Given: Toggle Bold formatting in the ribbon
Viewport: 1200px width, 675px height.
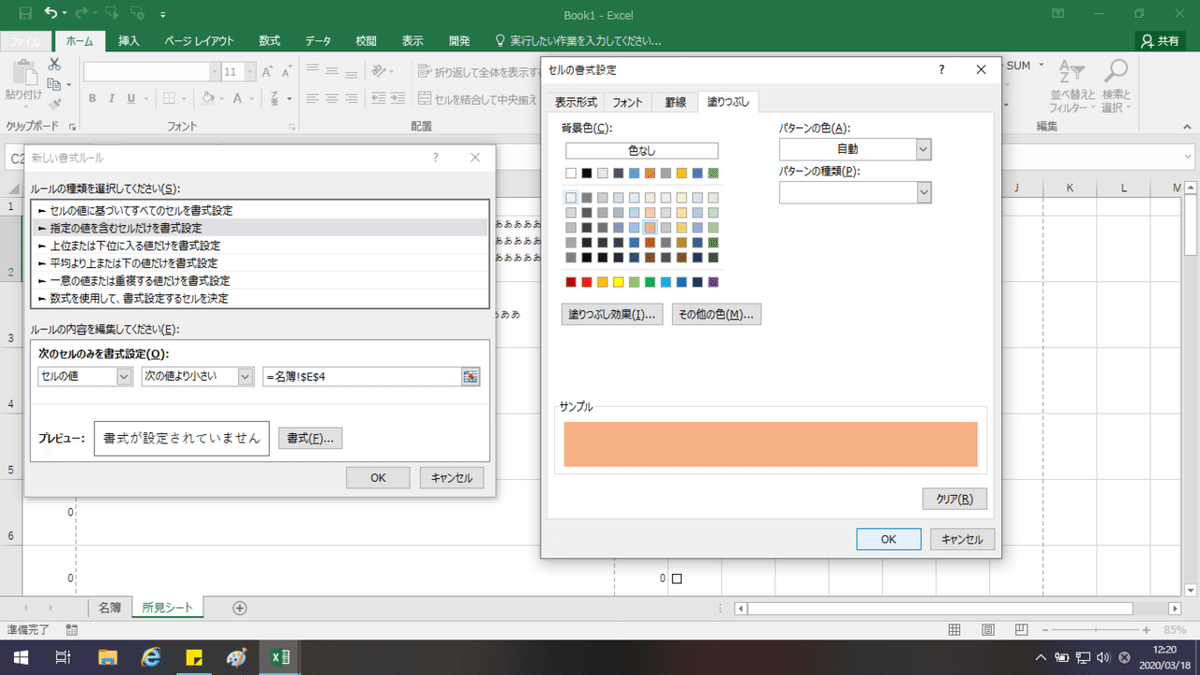Looking at the screenshot, I should coord(91,98).
